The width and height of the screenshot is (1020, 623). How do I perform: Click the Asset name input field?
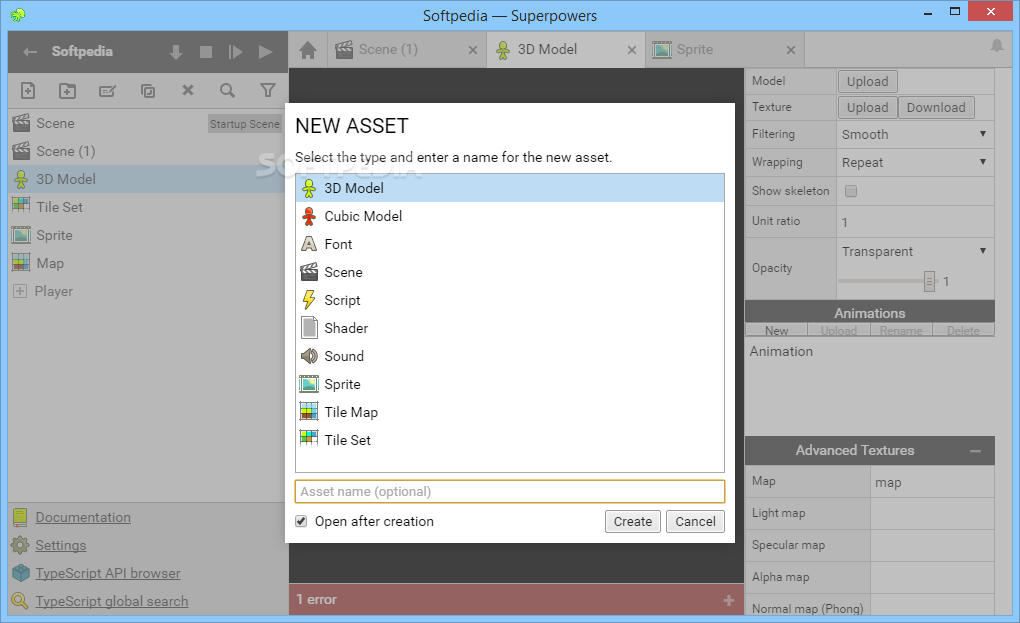[x=510, y=492]
